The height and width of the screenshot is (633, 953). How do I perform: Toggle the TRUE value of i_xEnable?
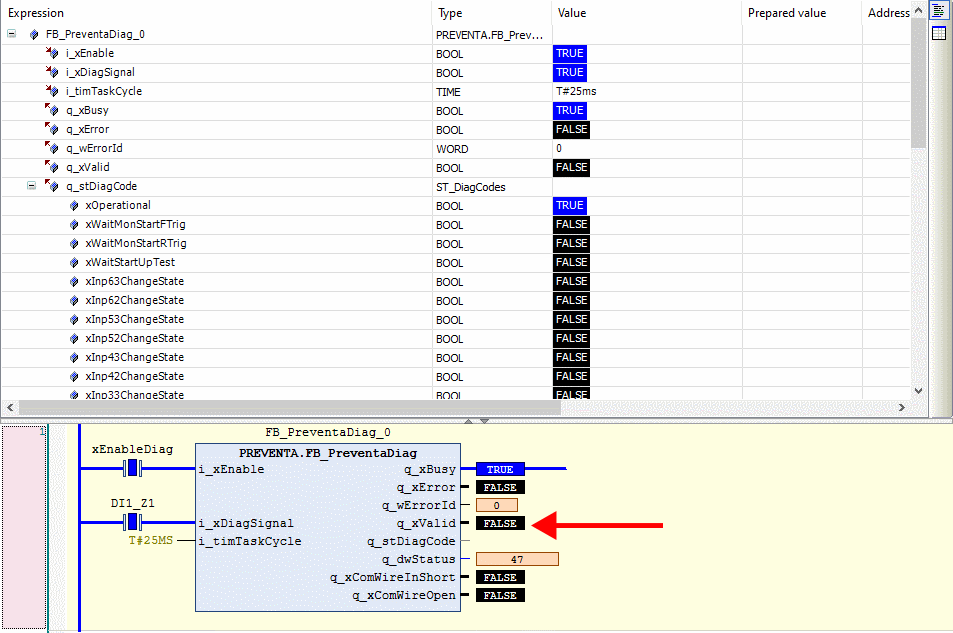569,53
